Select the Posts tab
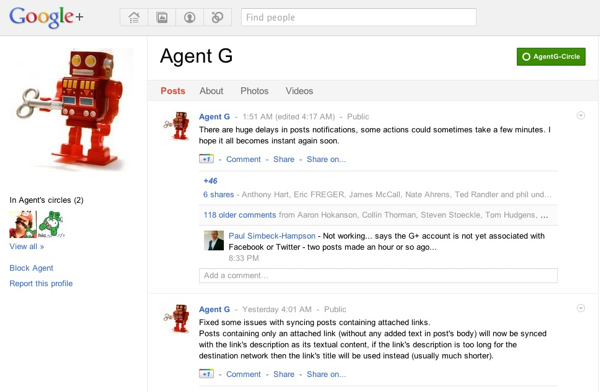 click(173, 91)
